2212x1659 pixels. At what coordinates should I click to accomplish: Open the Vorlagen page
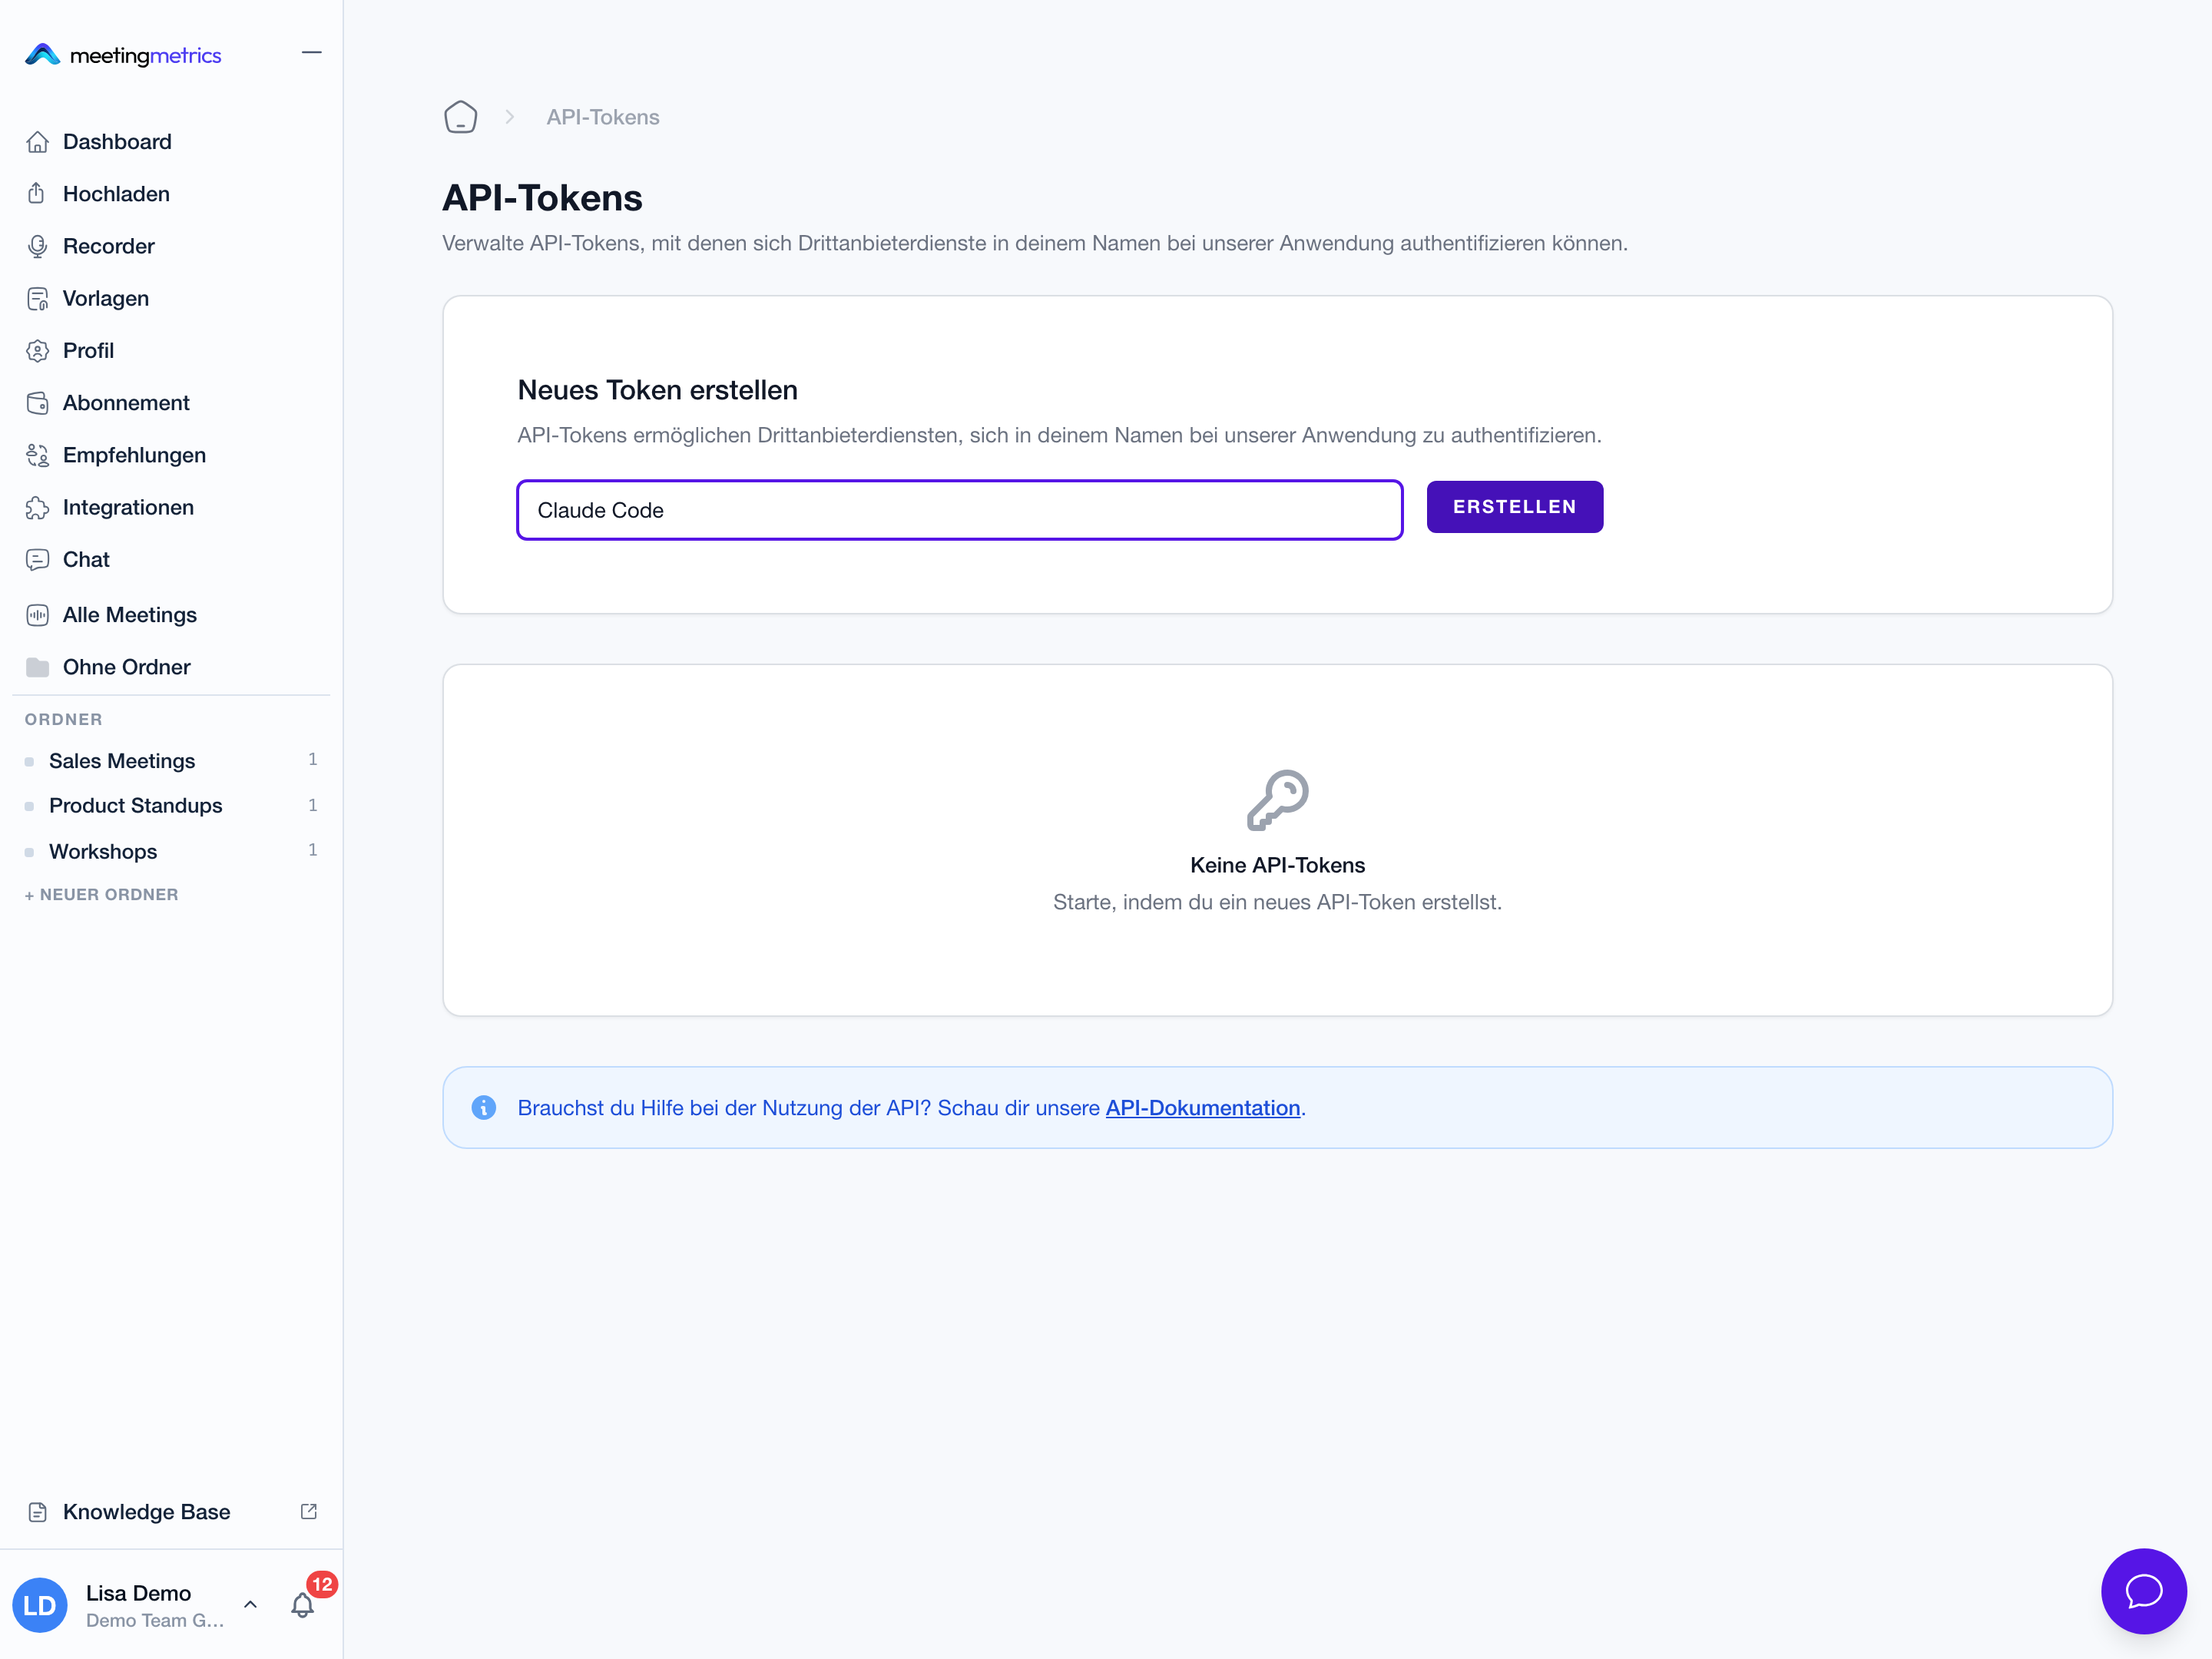pos(105,298)
